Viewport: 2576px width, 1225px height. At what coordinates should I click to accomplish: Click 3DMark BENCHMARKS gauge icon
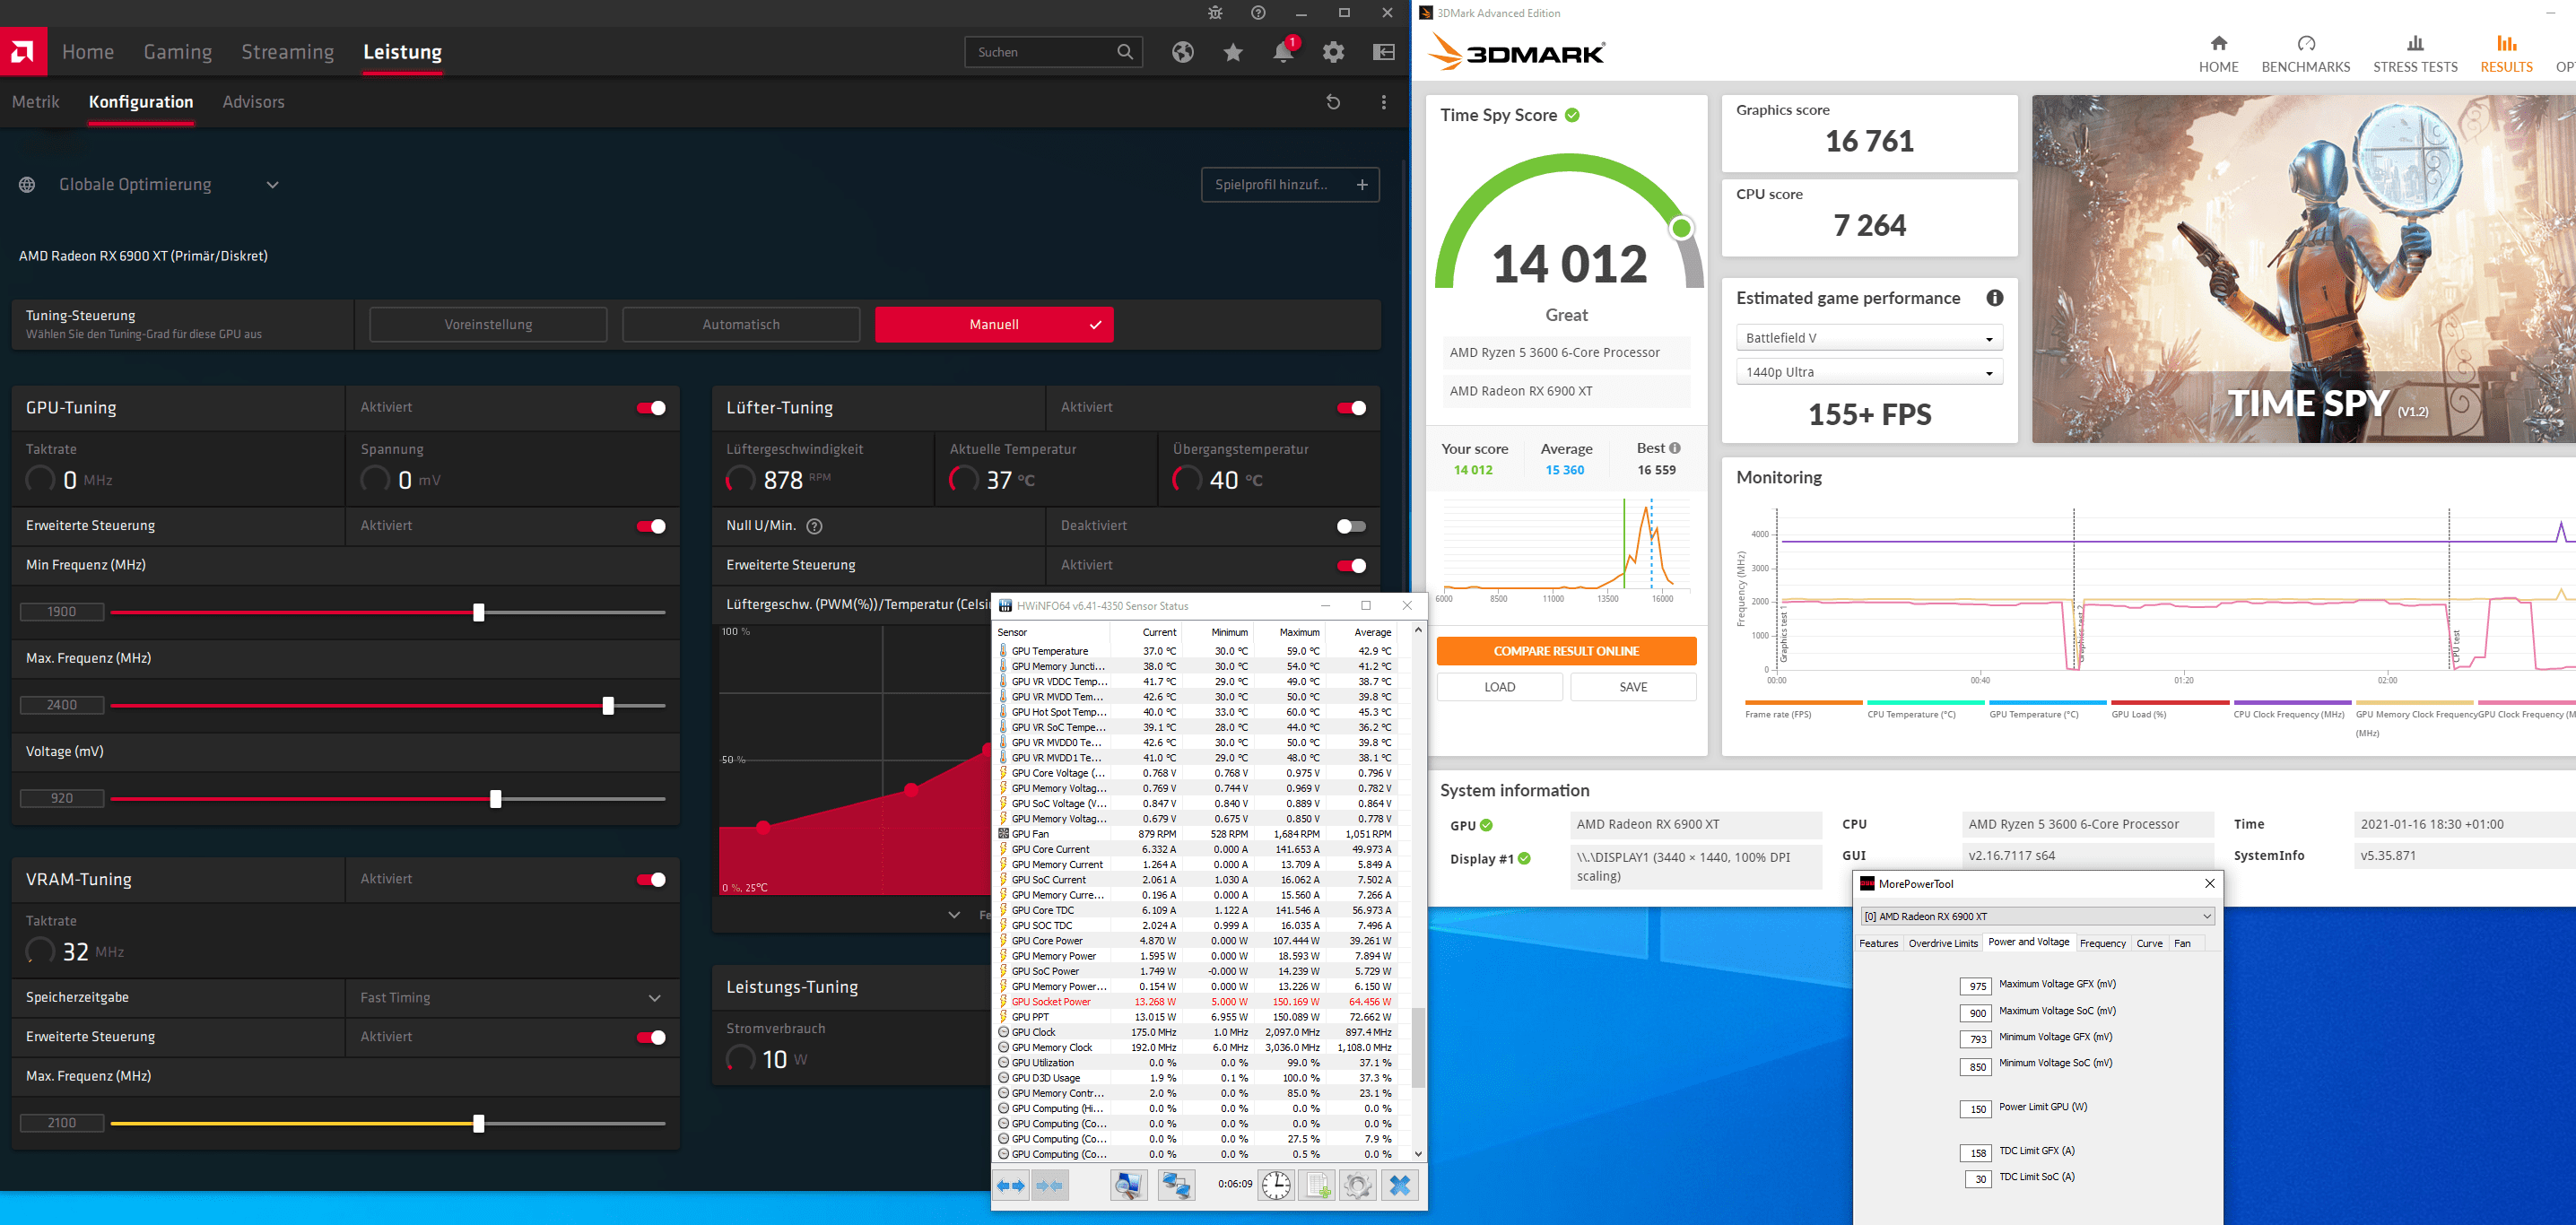(x=2306, y=43)
